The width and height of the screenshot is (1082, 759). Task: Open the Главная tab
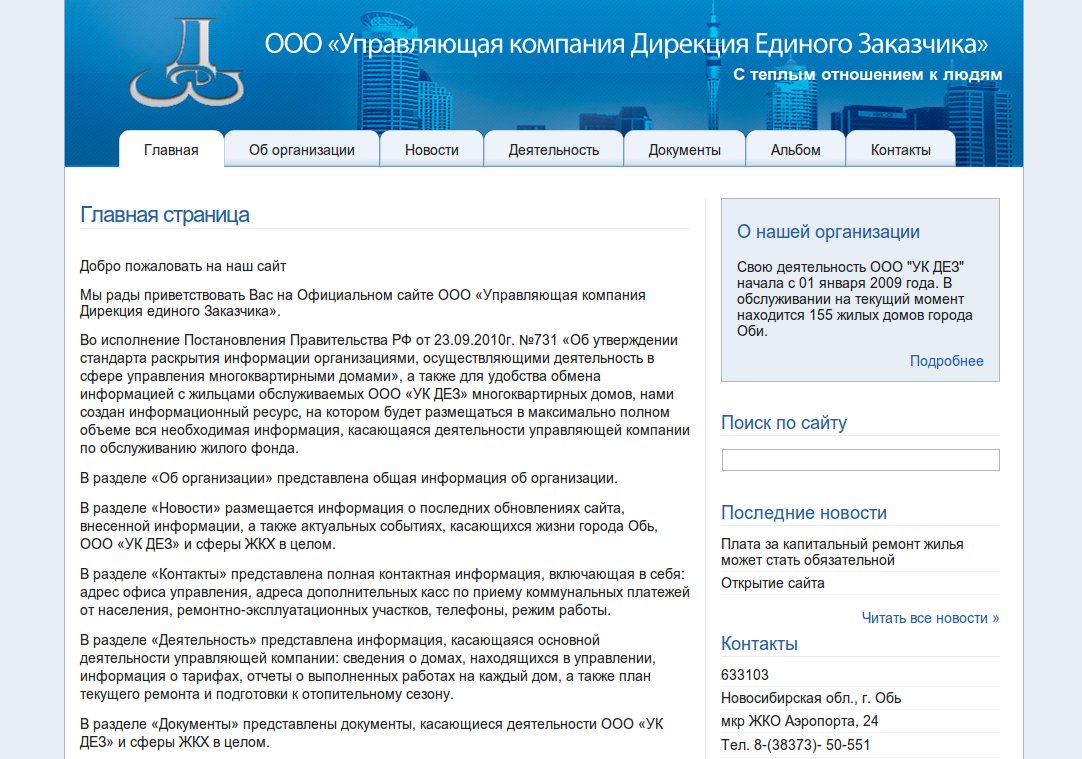171,150
